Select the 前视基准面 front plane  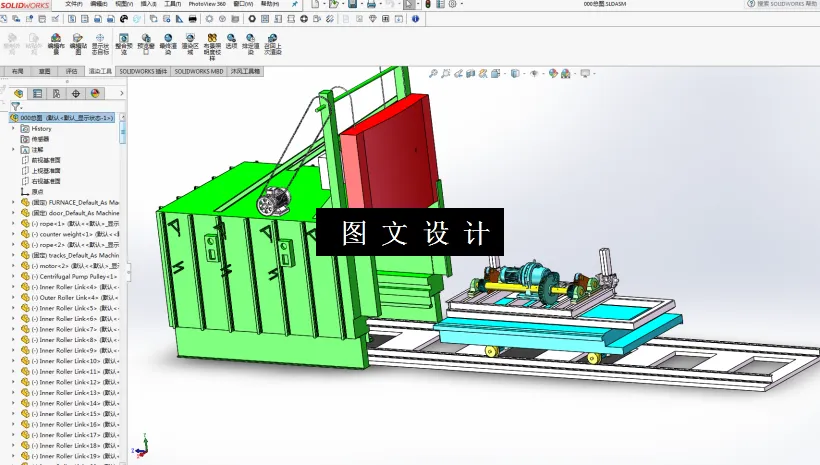click(x=41, y=160)
